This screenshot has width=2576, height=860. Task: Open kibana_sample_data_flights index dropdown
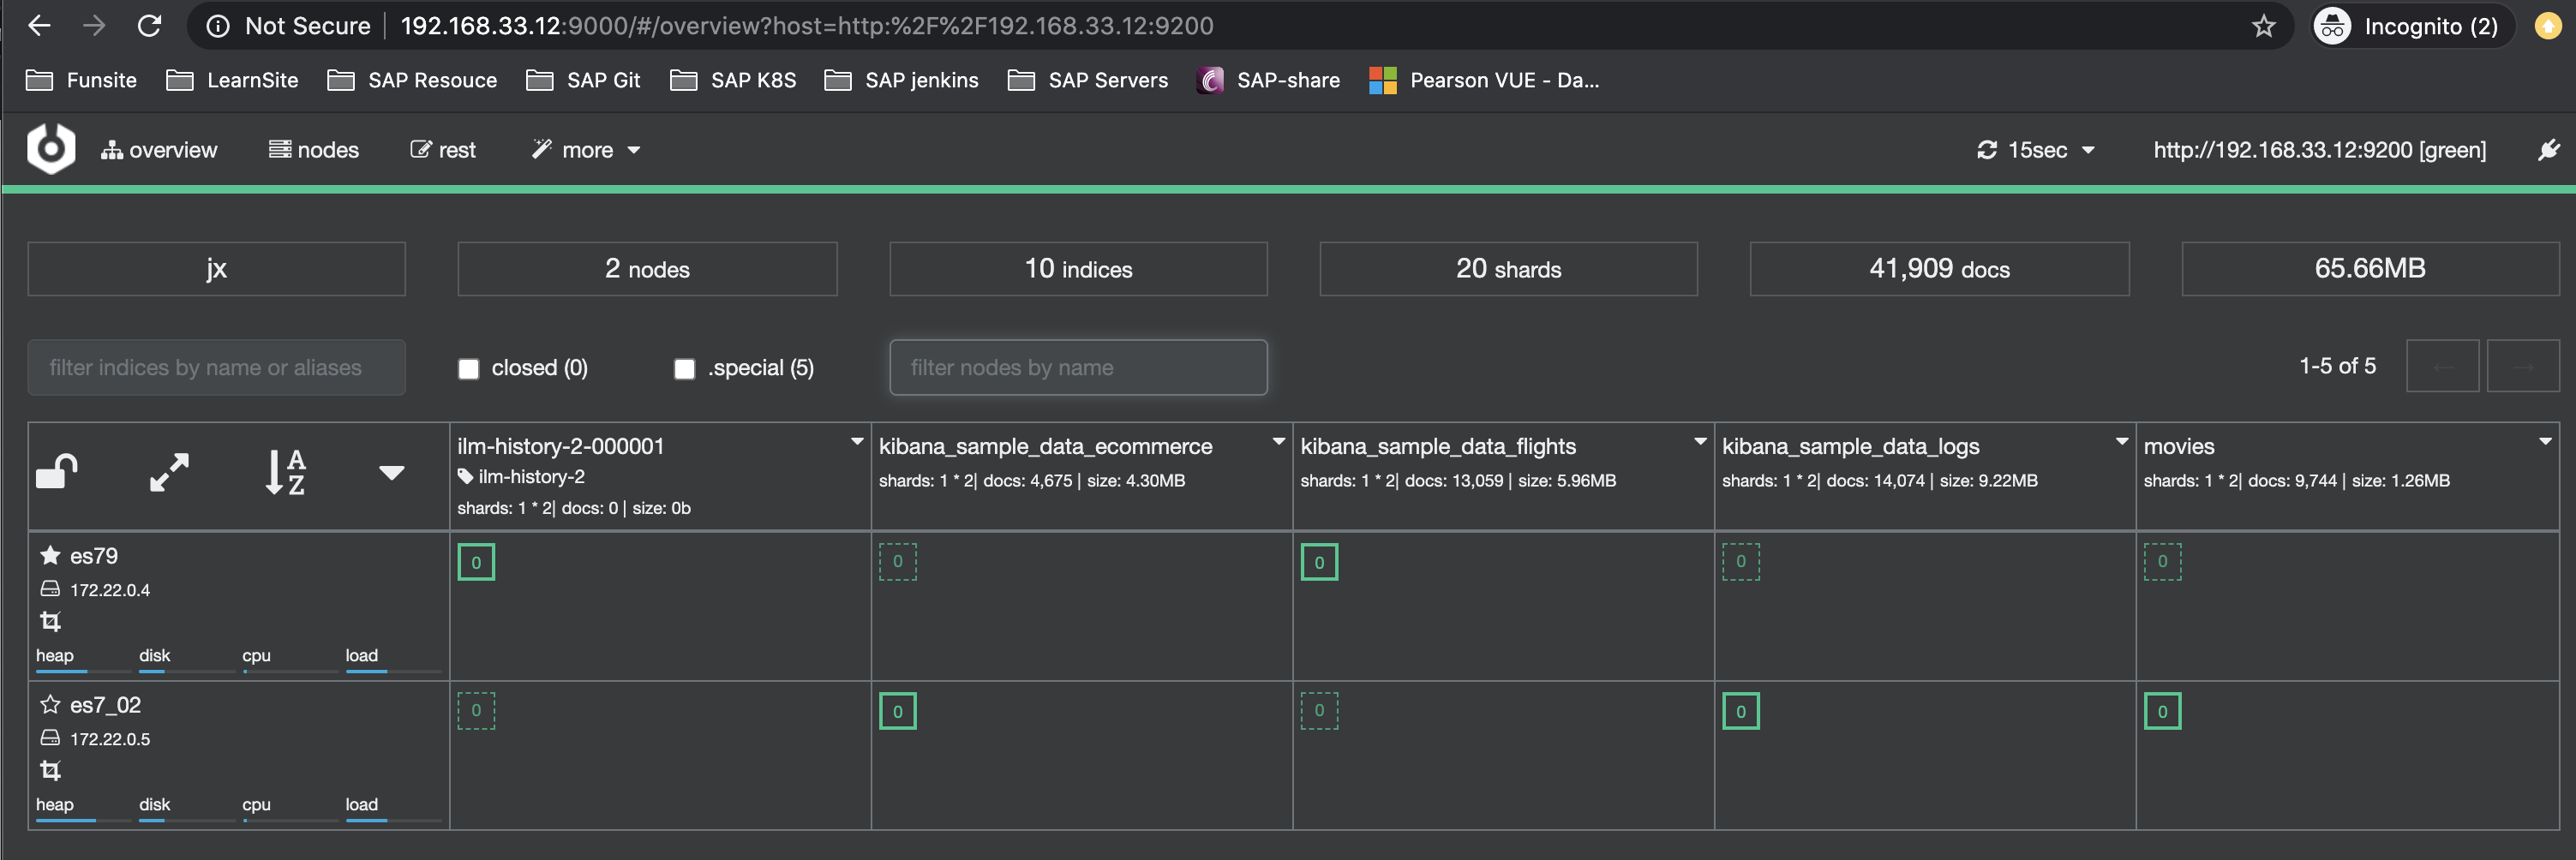(1700, 441)
